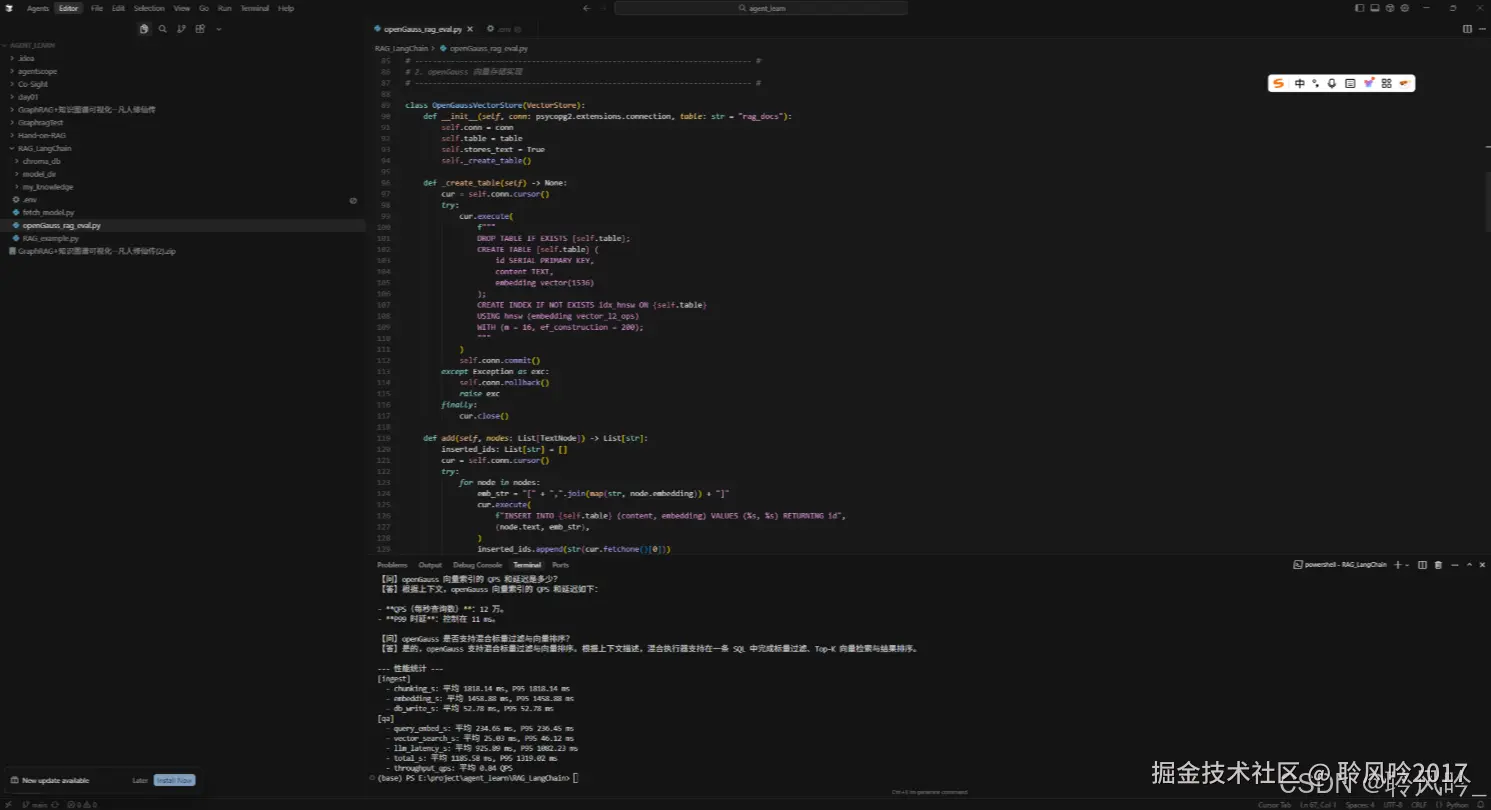This screenshot has height=810, width=1491.
Task: Open the Extensions view icon
Action: tap(200, 29)
